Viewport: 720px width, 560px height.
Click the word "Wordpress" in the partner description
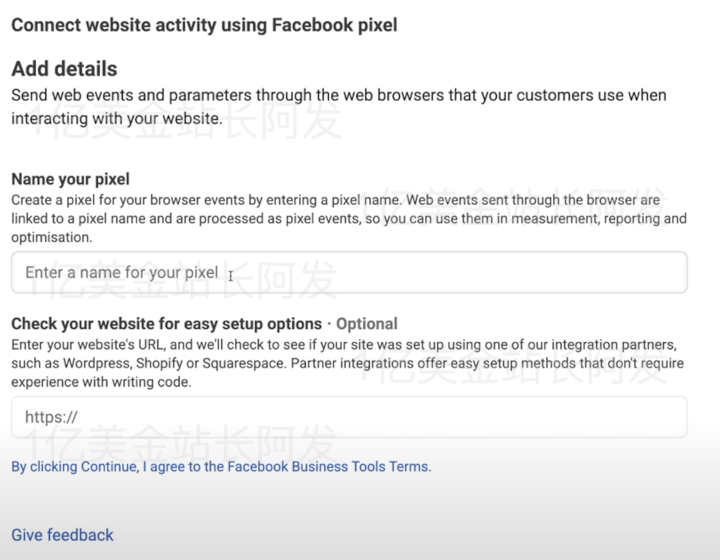point(97,363)
